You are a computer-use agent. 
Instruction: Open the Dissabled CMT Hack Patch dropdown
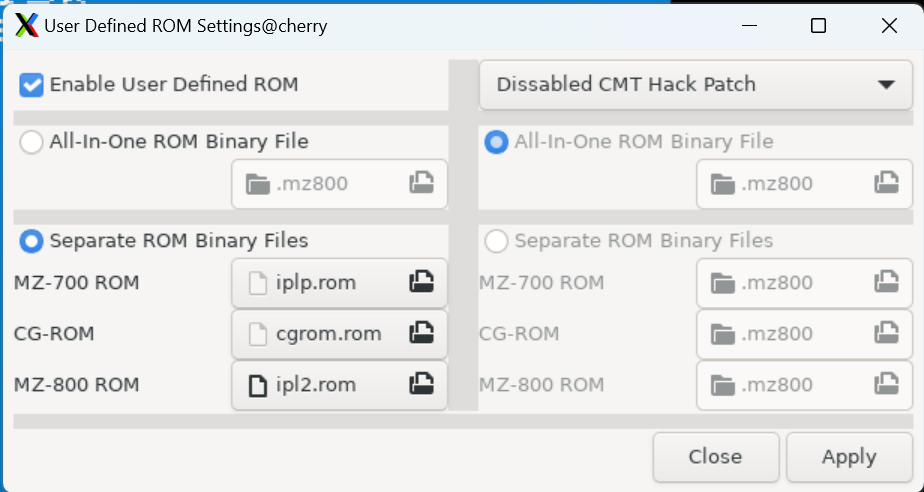[x=695, y=85]
